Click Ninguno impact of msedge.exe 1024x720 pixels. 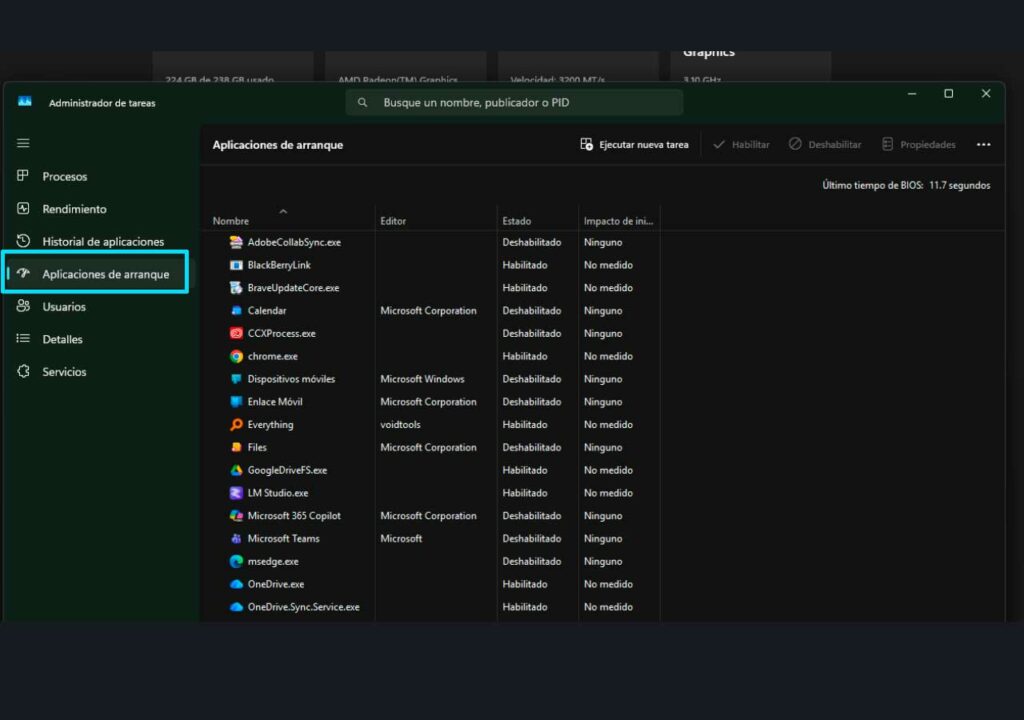pos(603,561)
